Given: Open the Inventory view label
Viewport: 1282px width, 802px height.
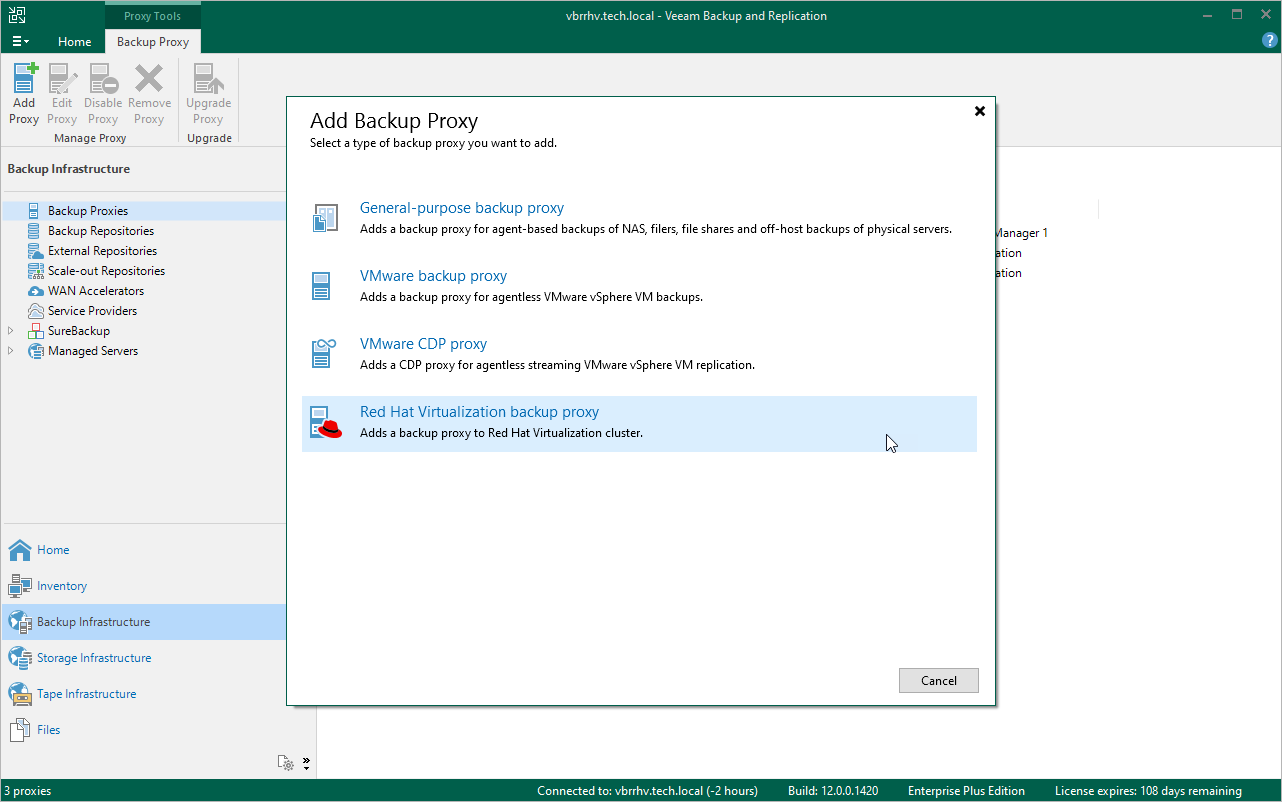Looking at the screenshot, I should click(62, 586).
